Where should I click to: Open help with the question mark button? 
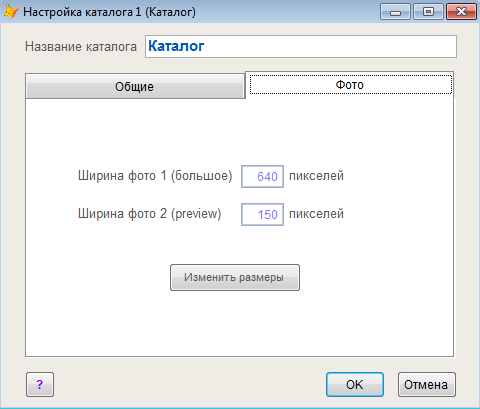(x=40, y=384)
